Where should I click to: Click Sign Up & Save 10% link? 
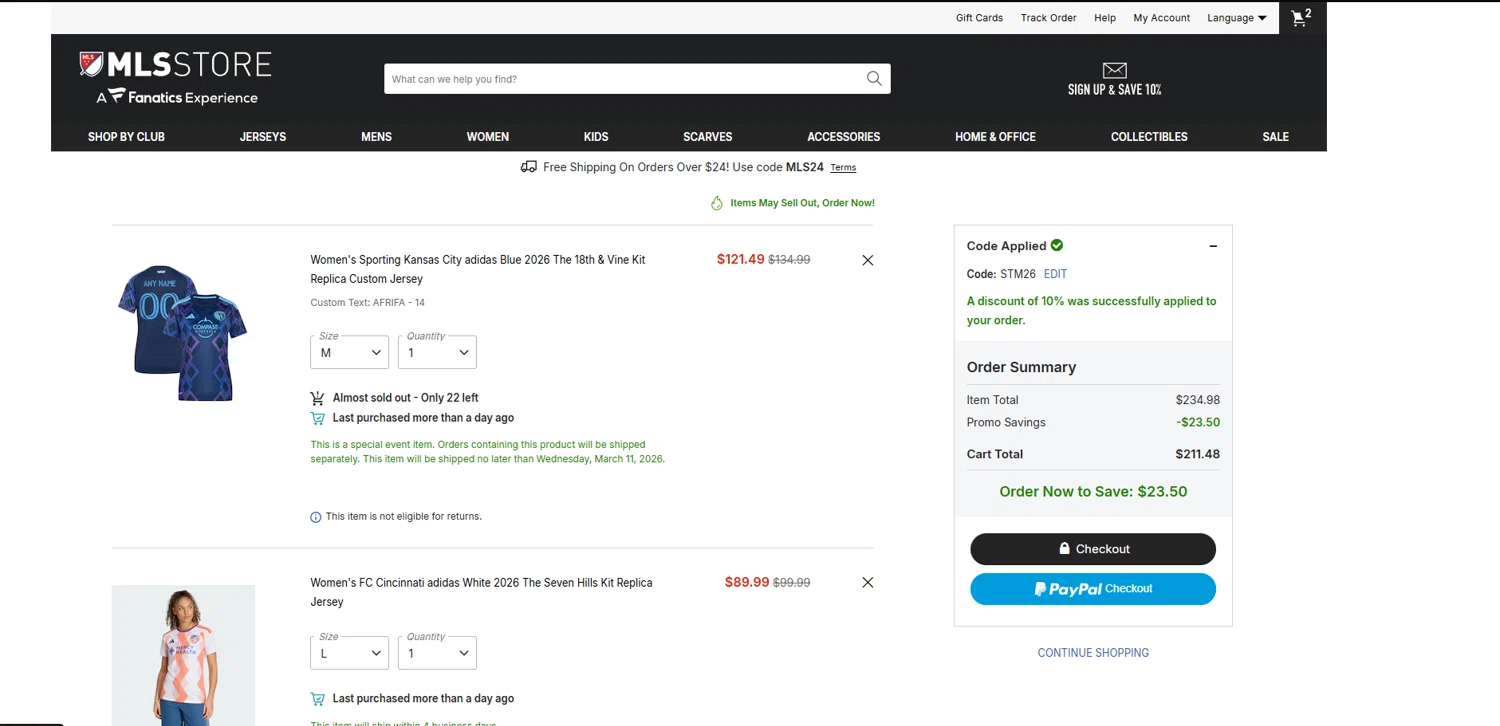pos(1114,90)
